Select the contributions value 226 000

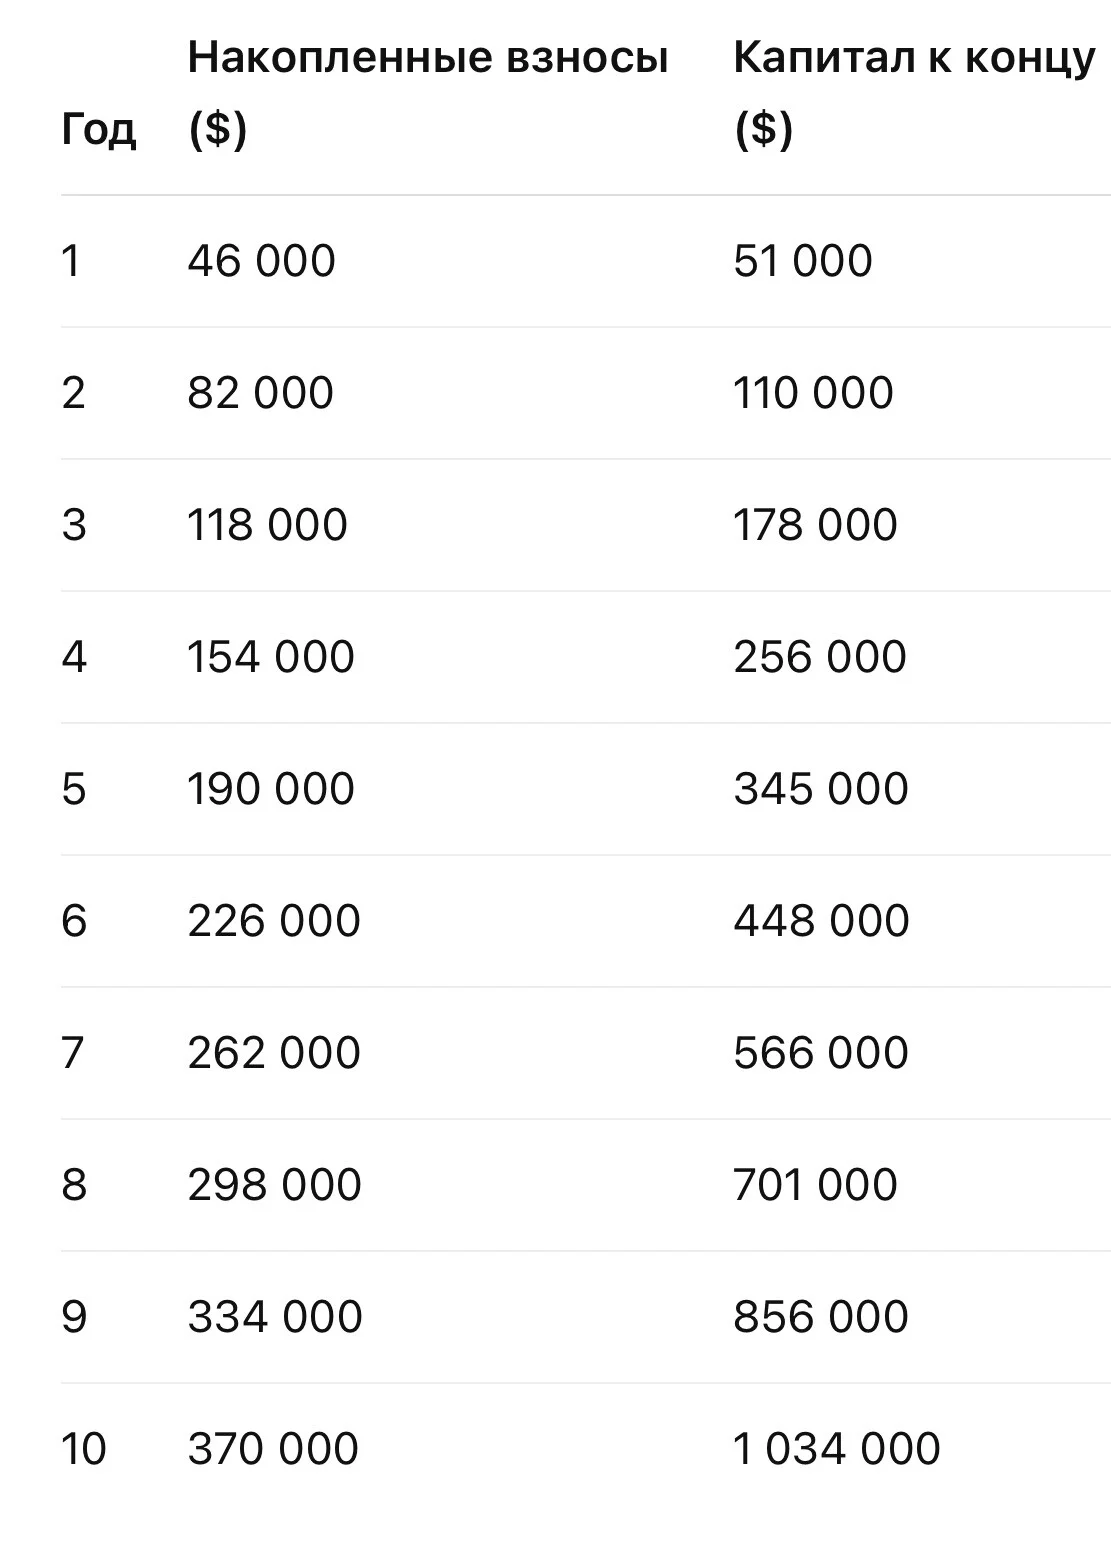[274, 921]
